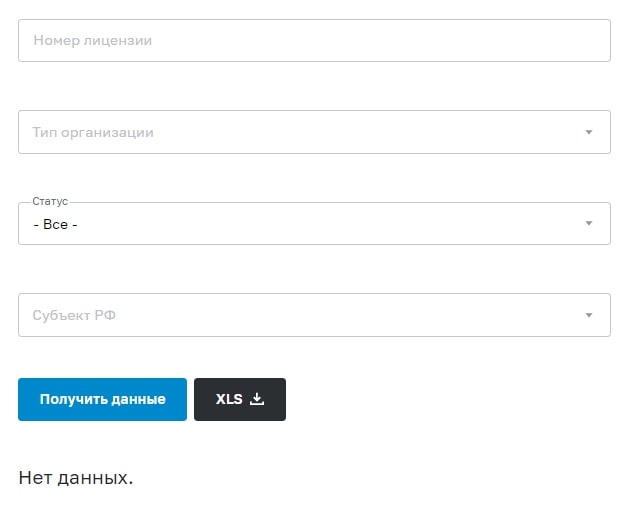Click the Нет данных message
Image resolution: width=633 pixels, height=508 pixels.
[75, 478]
